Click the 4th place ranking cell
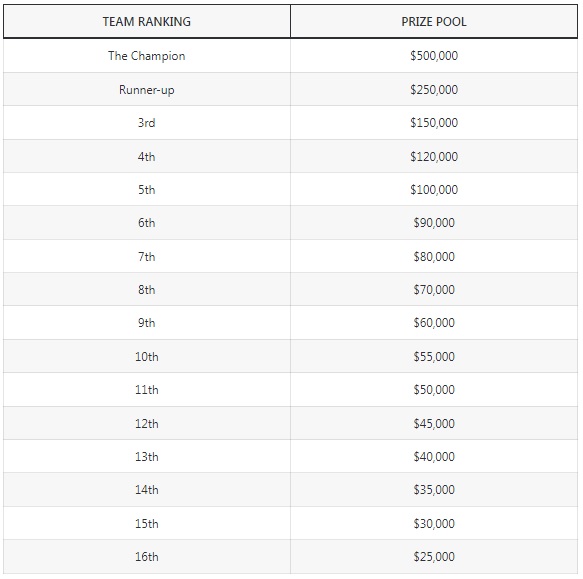583x579 pixels. point(147,157)
